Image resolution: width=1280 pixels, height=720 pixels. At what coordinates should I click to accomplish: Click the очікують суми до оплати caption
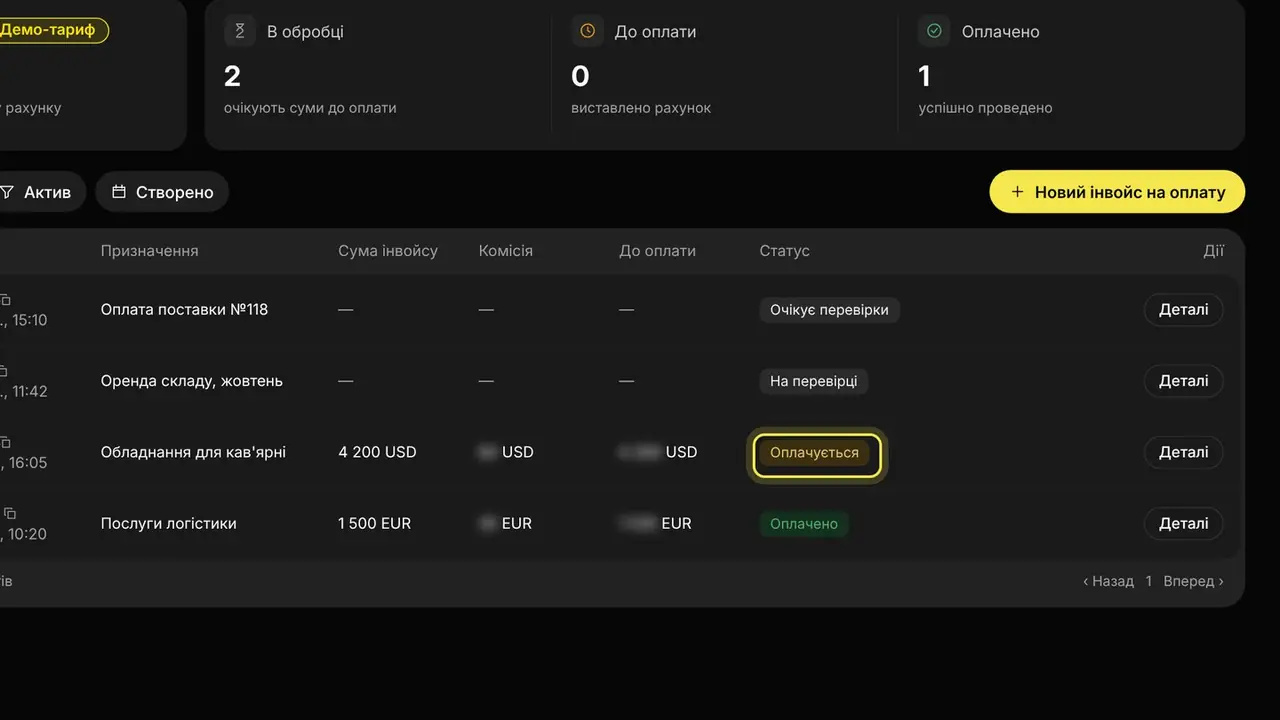click(x=310, y=108)
